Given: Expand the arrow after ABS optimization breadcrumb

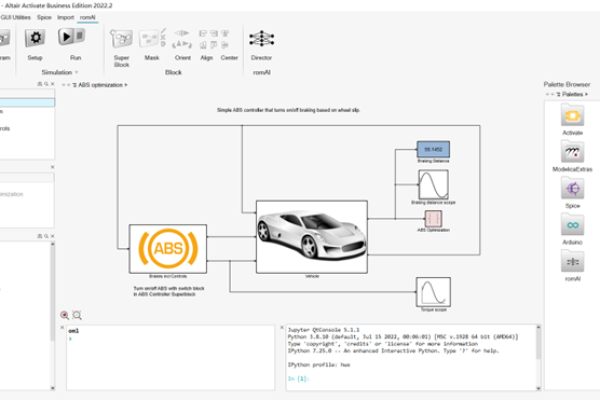Looking at the screenshot, I should pos(126,85).
